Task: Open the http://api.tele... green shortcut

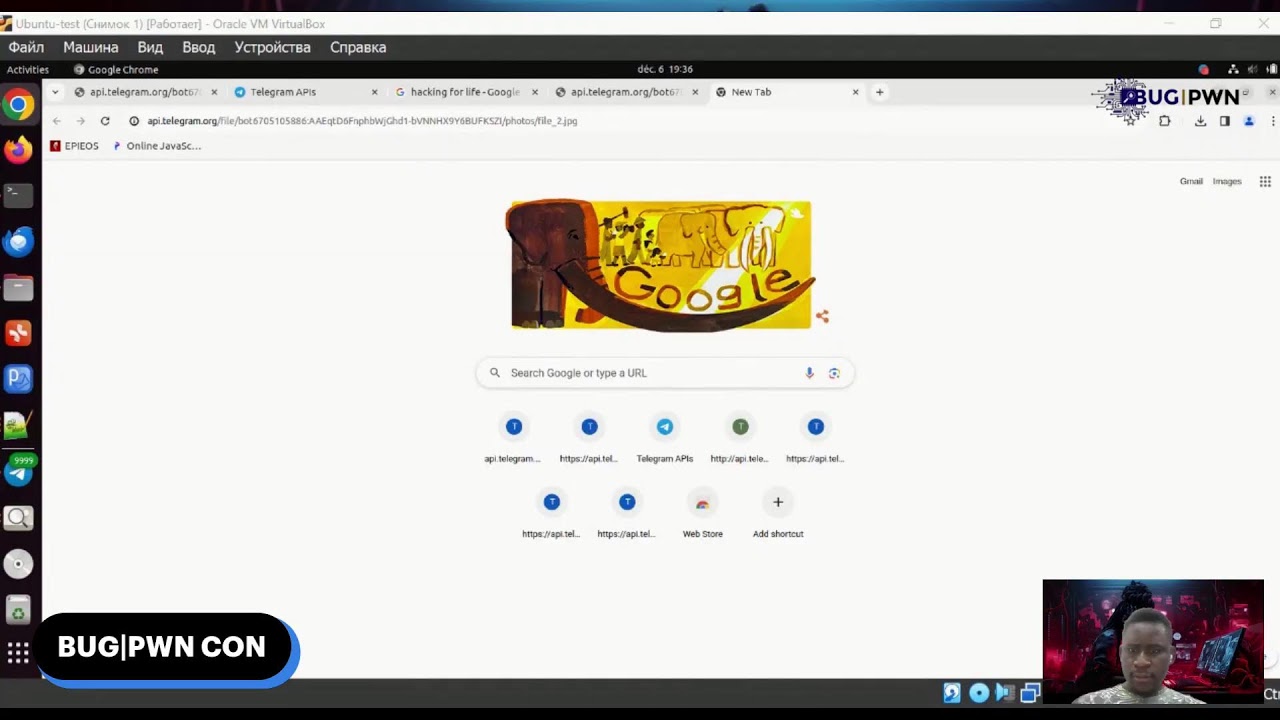Action: tap(740, 438)
